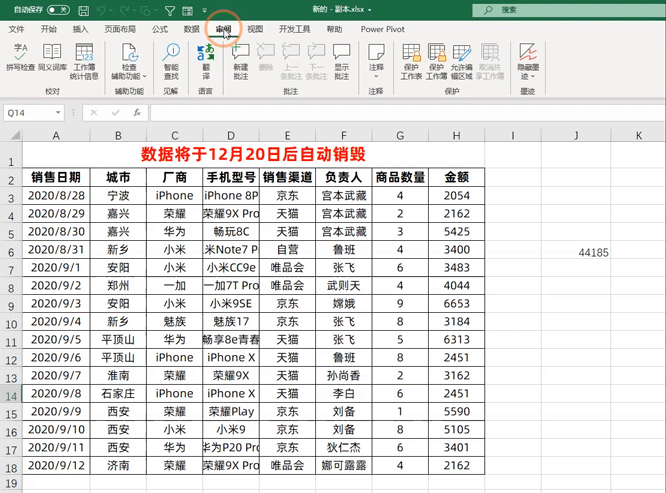Click the filter funnel icon in quick access toolbar
The image size is (666, 493).
click(x=169, y=11)
